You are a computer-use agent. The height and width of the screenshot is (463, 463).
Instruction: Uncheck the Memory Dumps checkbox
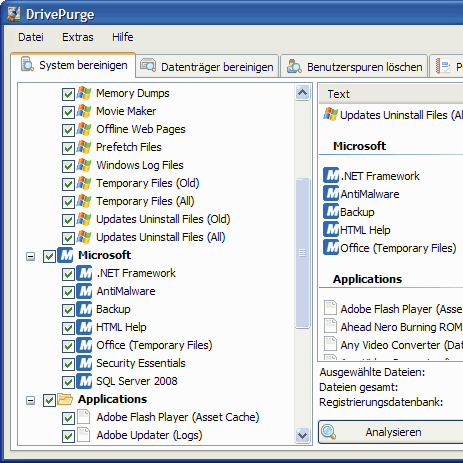[x=68, y=94]
